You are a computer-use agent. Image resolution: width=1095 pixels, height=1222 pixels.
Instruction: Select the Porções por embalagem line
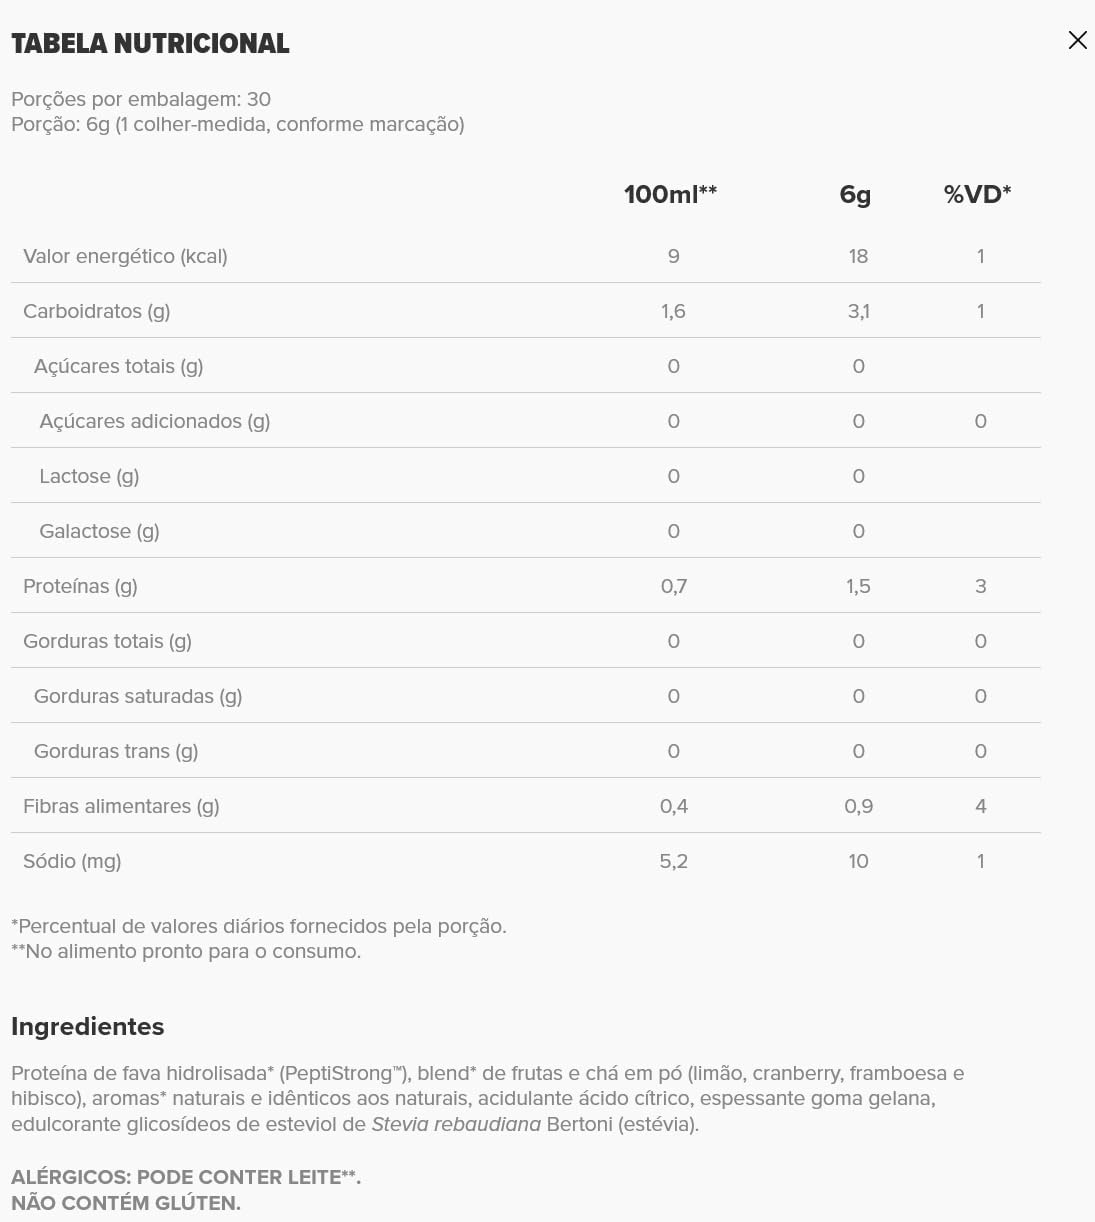tap(141, 99)
